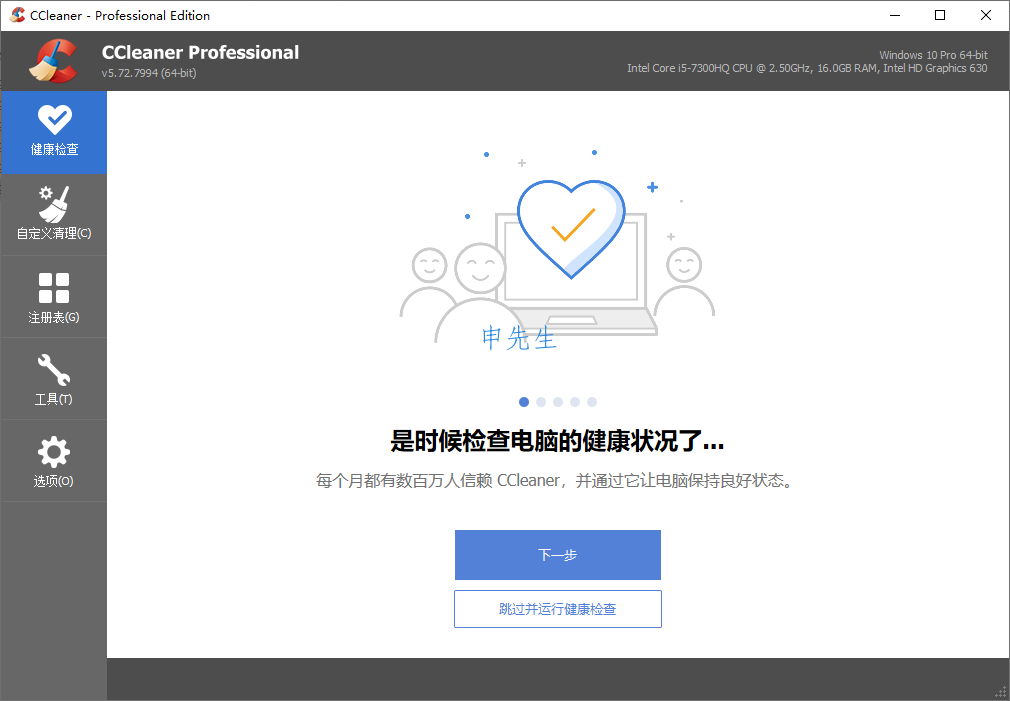Open the 健康检查 heart icon section
The height and width of the screenshot is (701, 1010).
pos(54,132)
